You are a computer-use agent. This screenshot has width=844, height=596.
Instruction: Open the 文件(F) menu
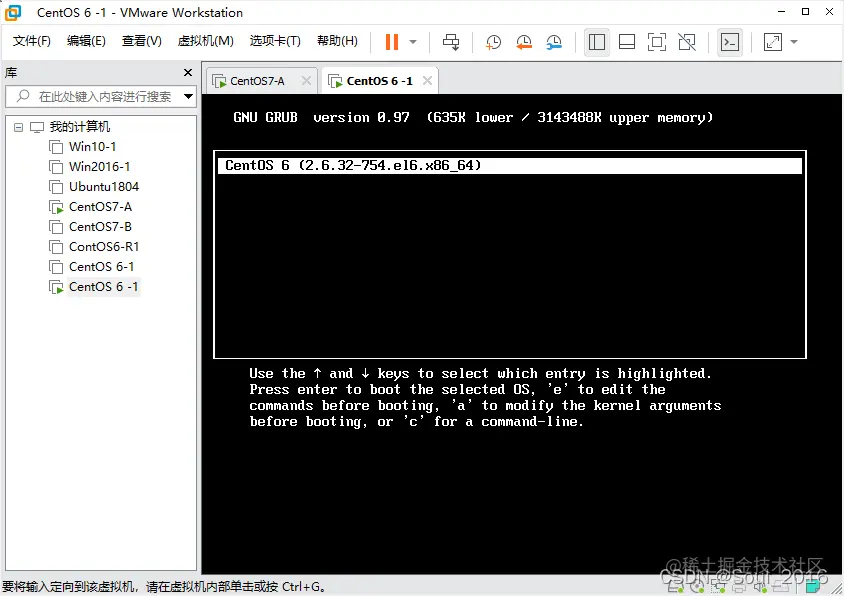click(31, 41)
